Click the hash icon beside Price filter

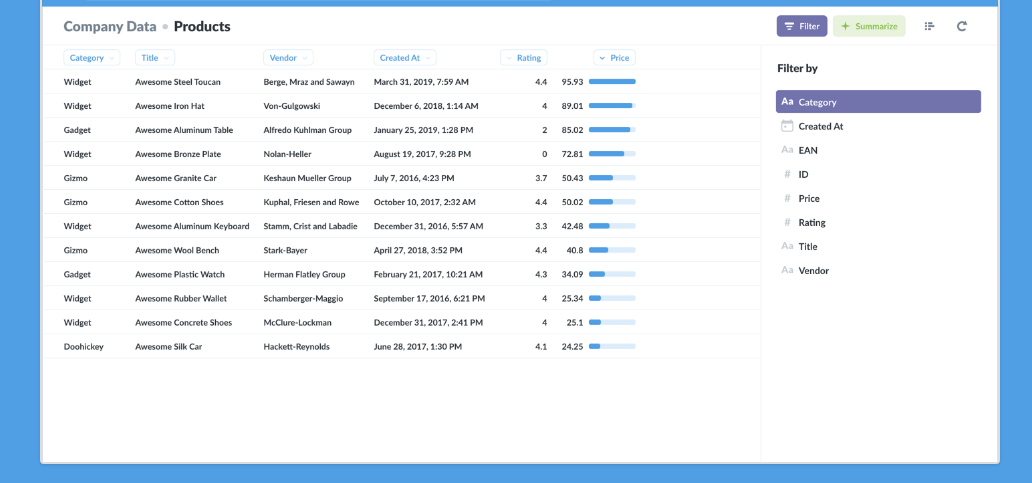tap(787, 198)
